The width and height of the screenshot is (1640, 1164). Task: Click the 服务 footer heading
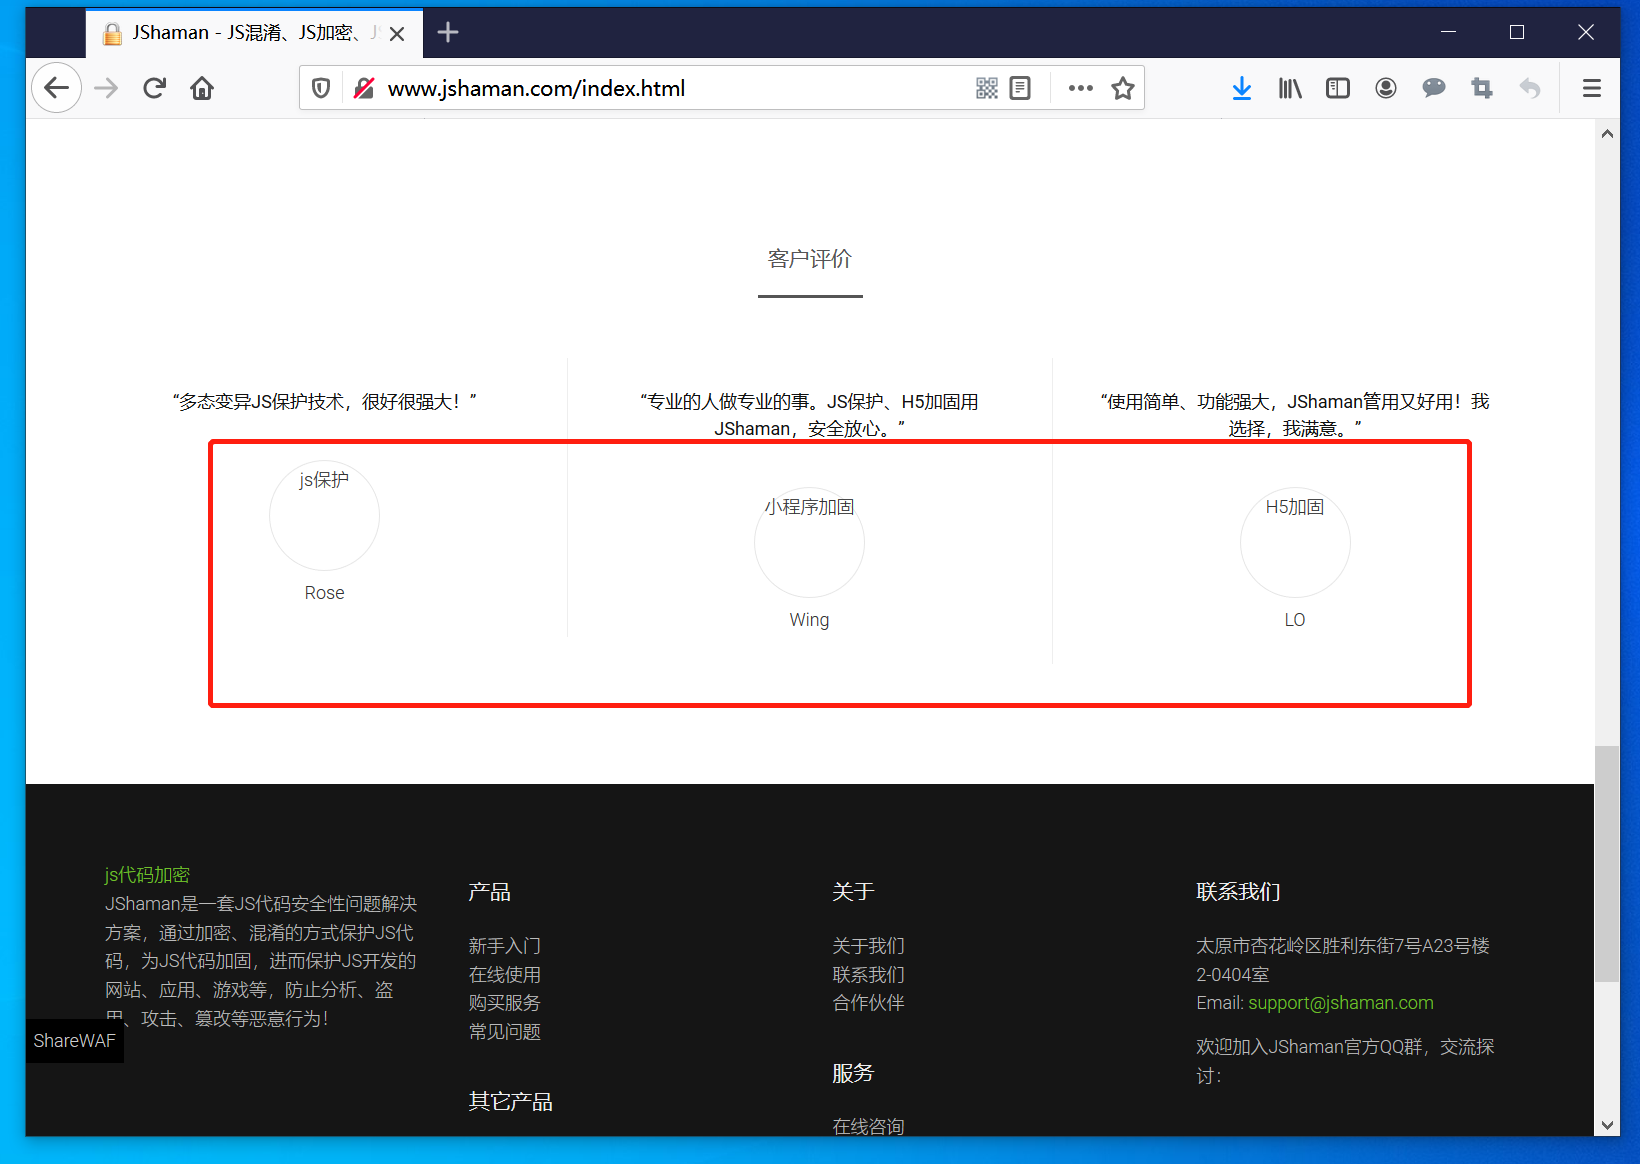pyautogui.click(x=854, y=1073)
